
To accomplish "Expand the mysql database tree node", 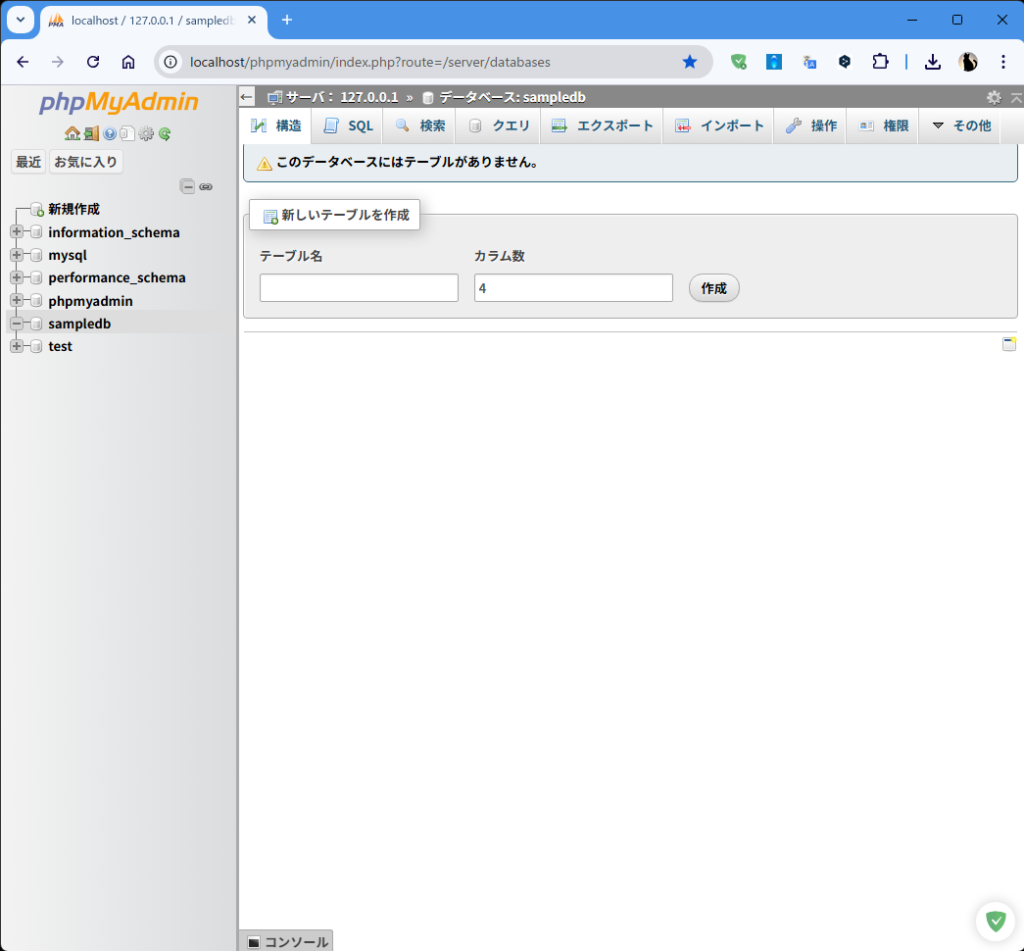I will (x=16, y=255).
